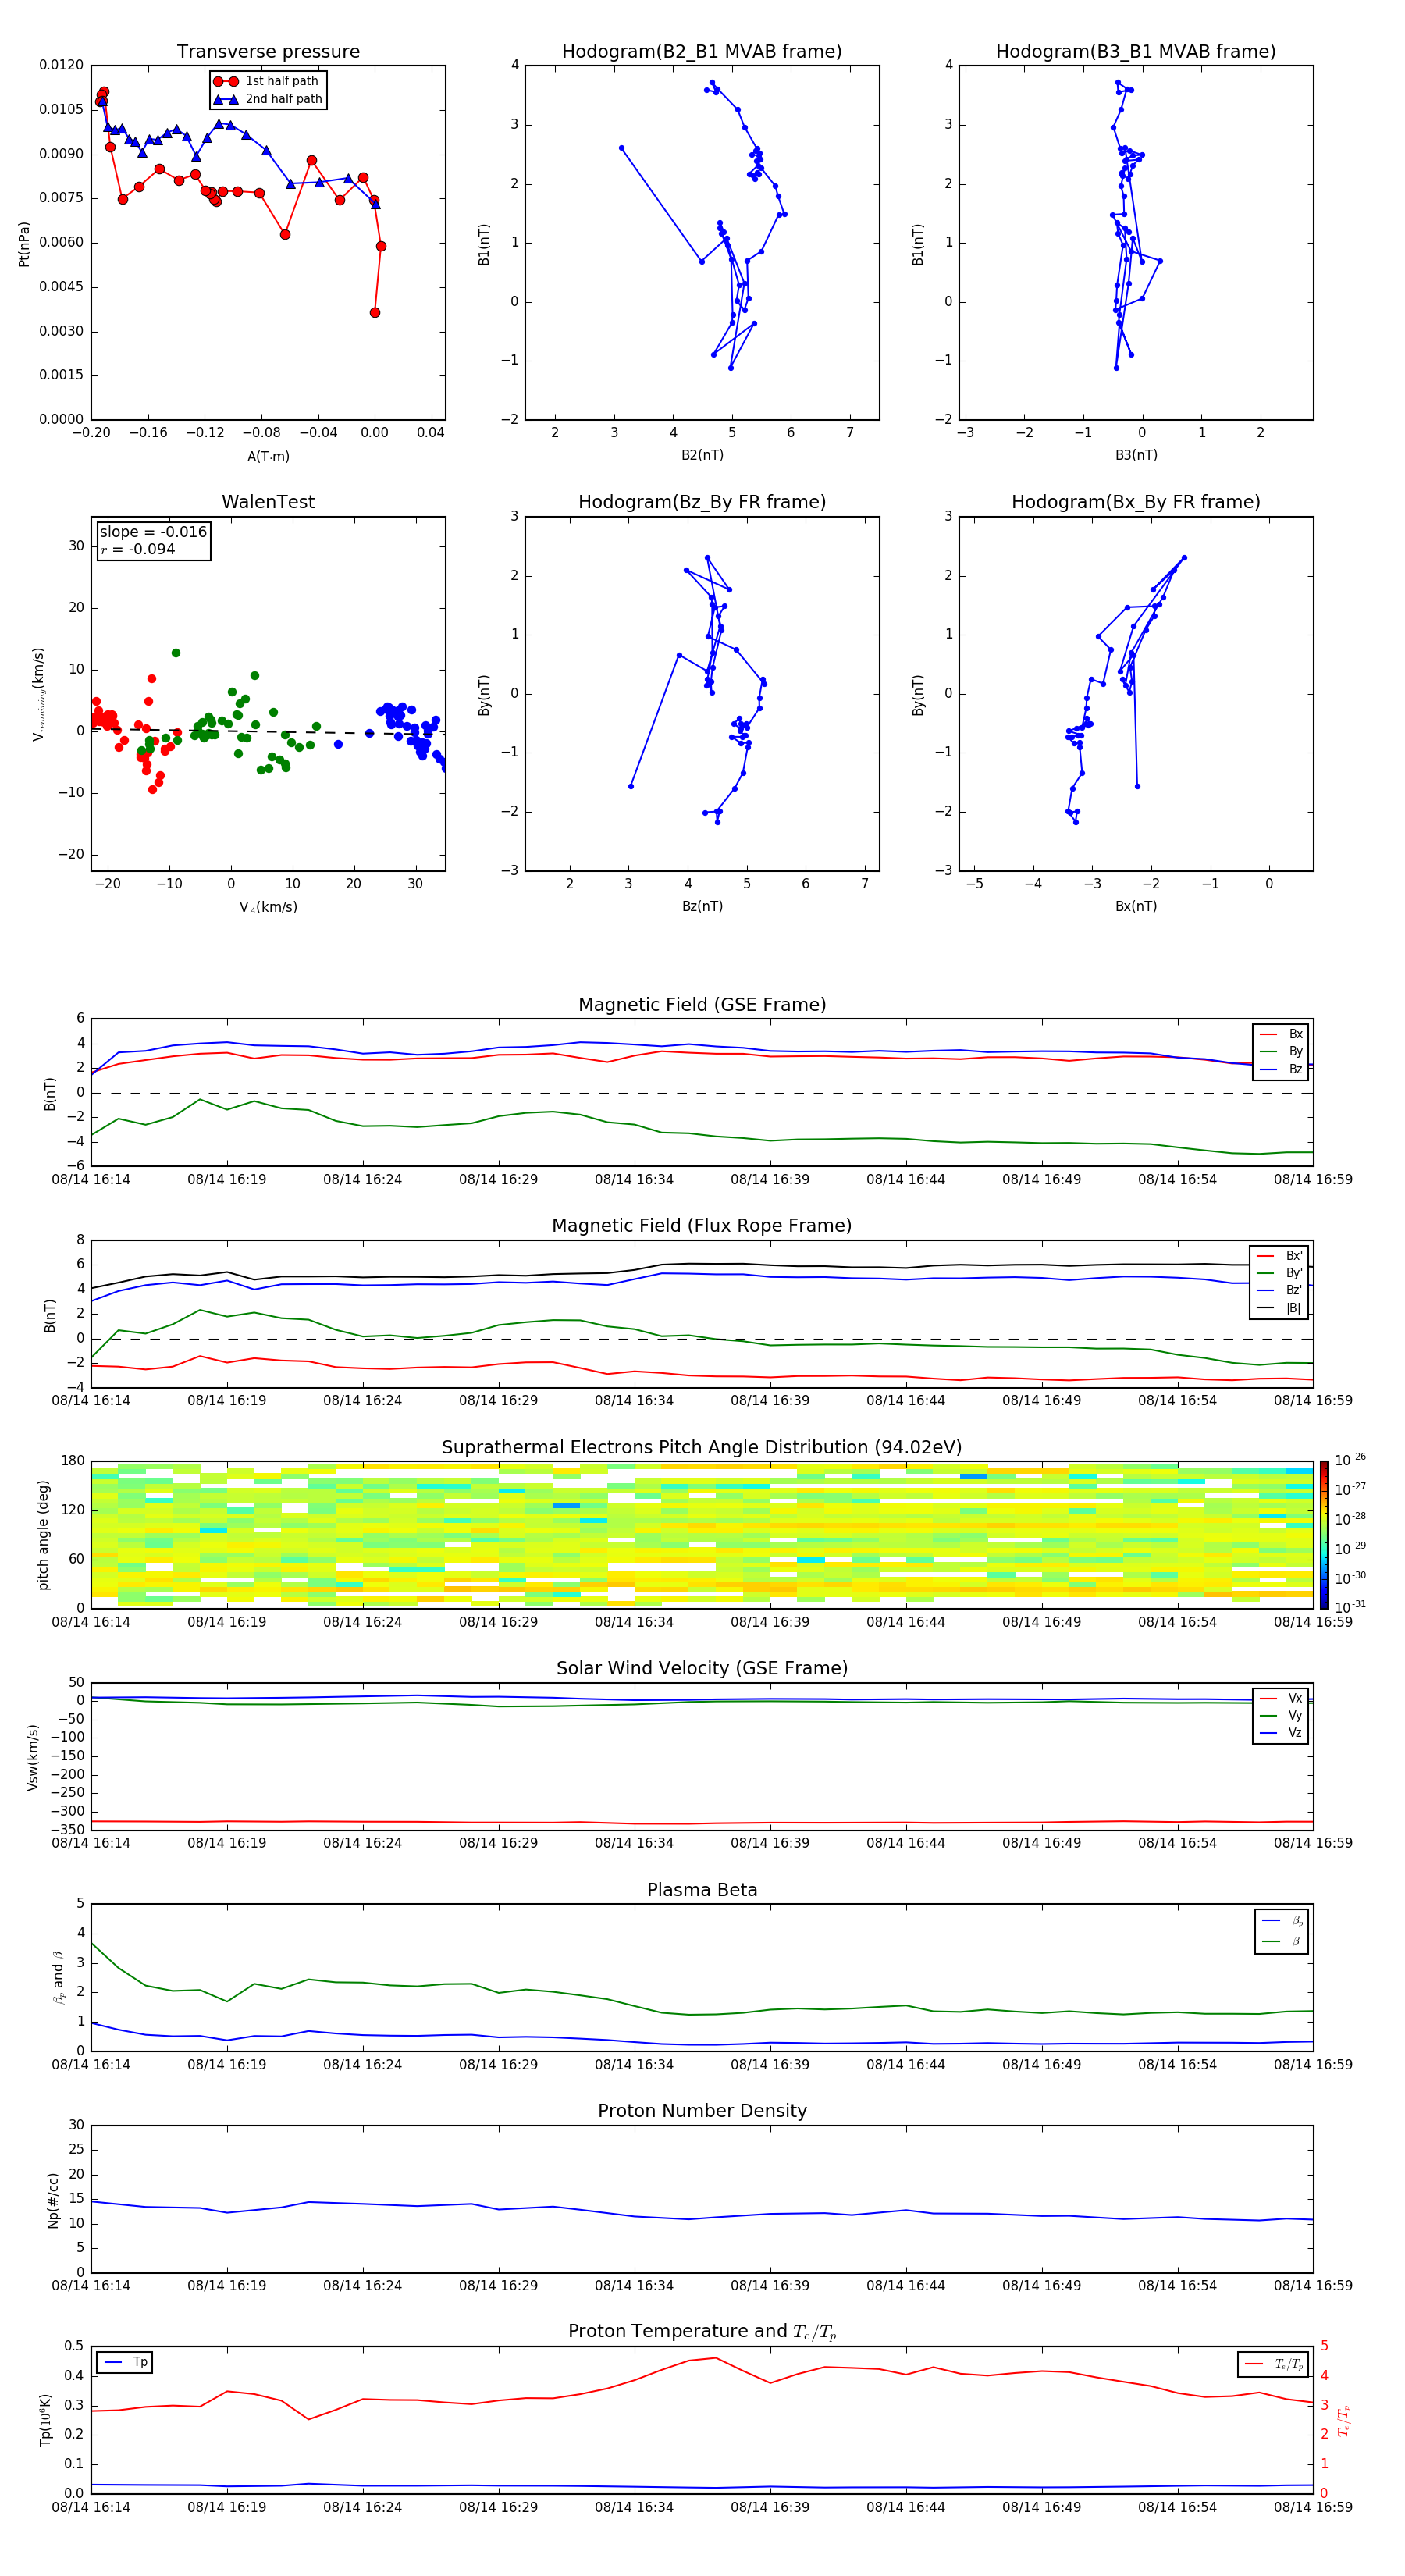The width and height of the screenshot is (1405, 2576).
Task: Click the 'Hodogram(Bx_By FR frame)' title
Action: (1136, 502)
